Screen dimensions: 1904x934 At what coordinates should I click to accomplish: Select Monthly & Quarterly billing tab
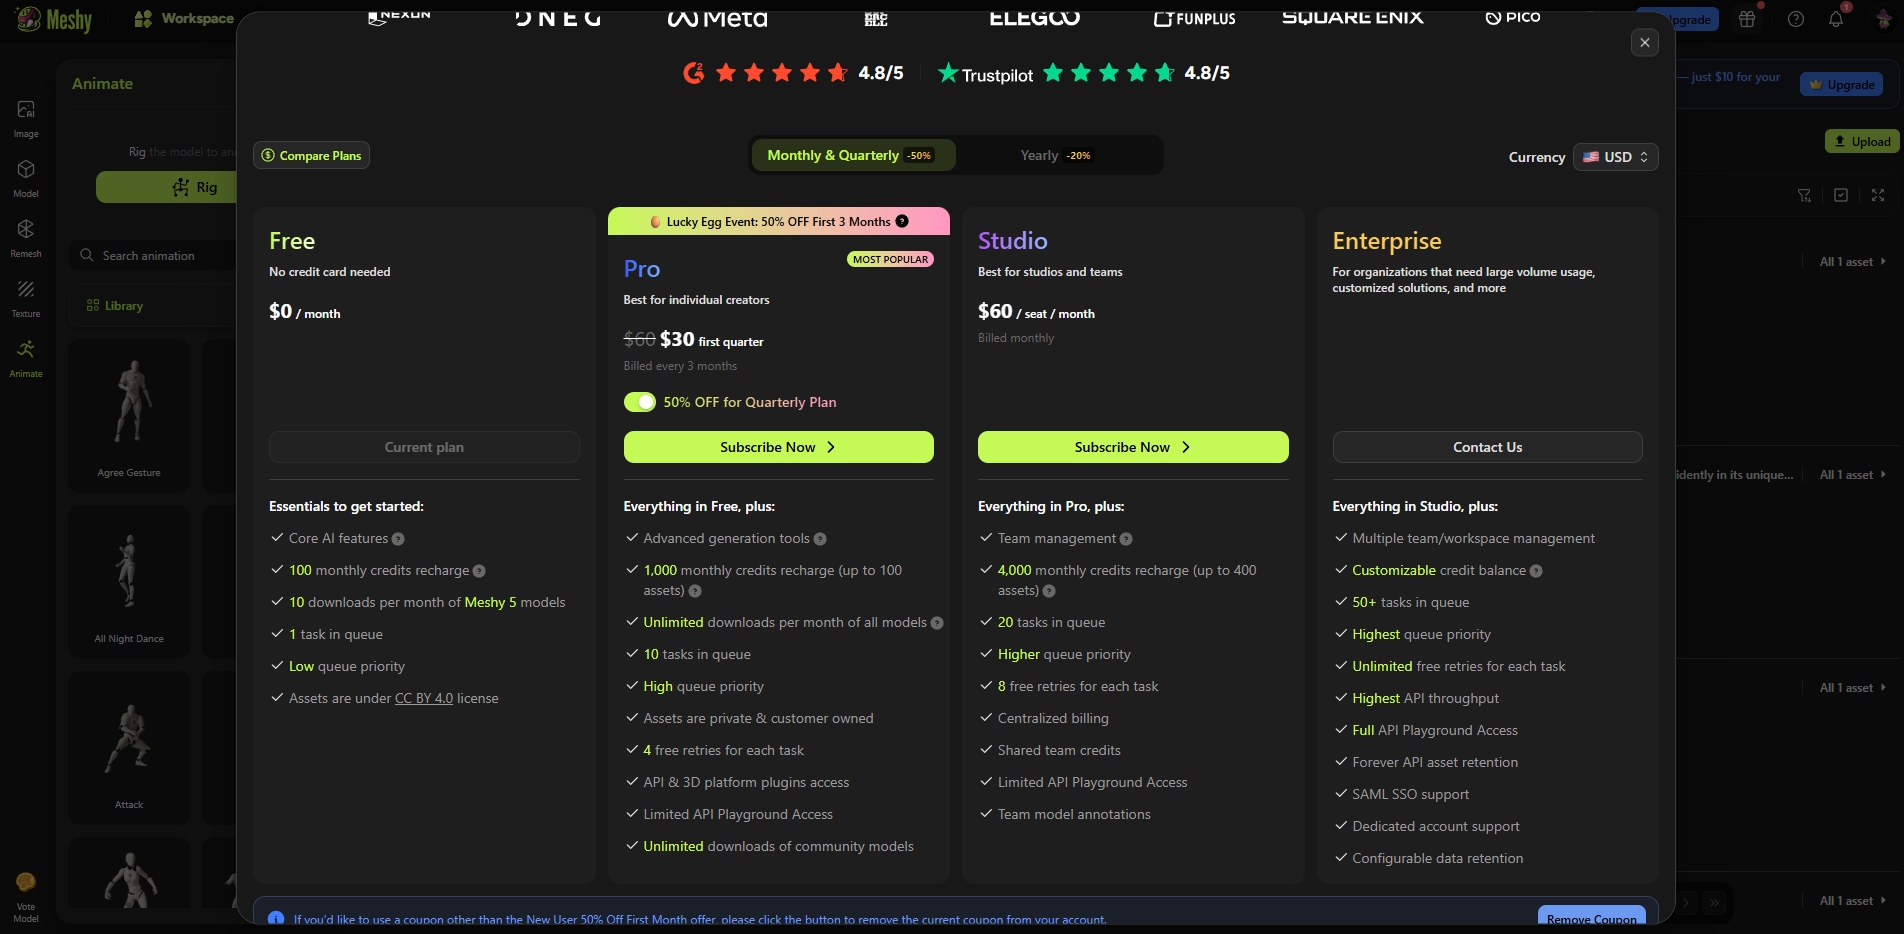coord(850,155)
